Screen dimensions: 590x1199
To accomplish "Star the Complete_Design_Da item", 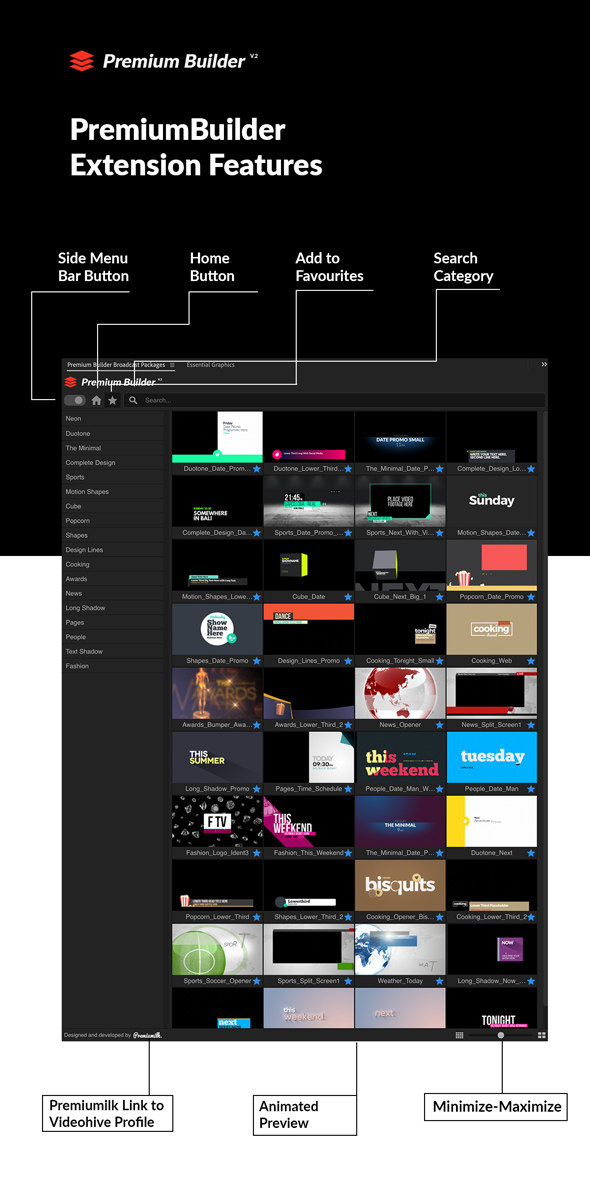I will pos(257,533).
